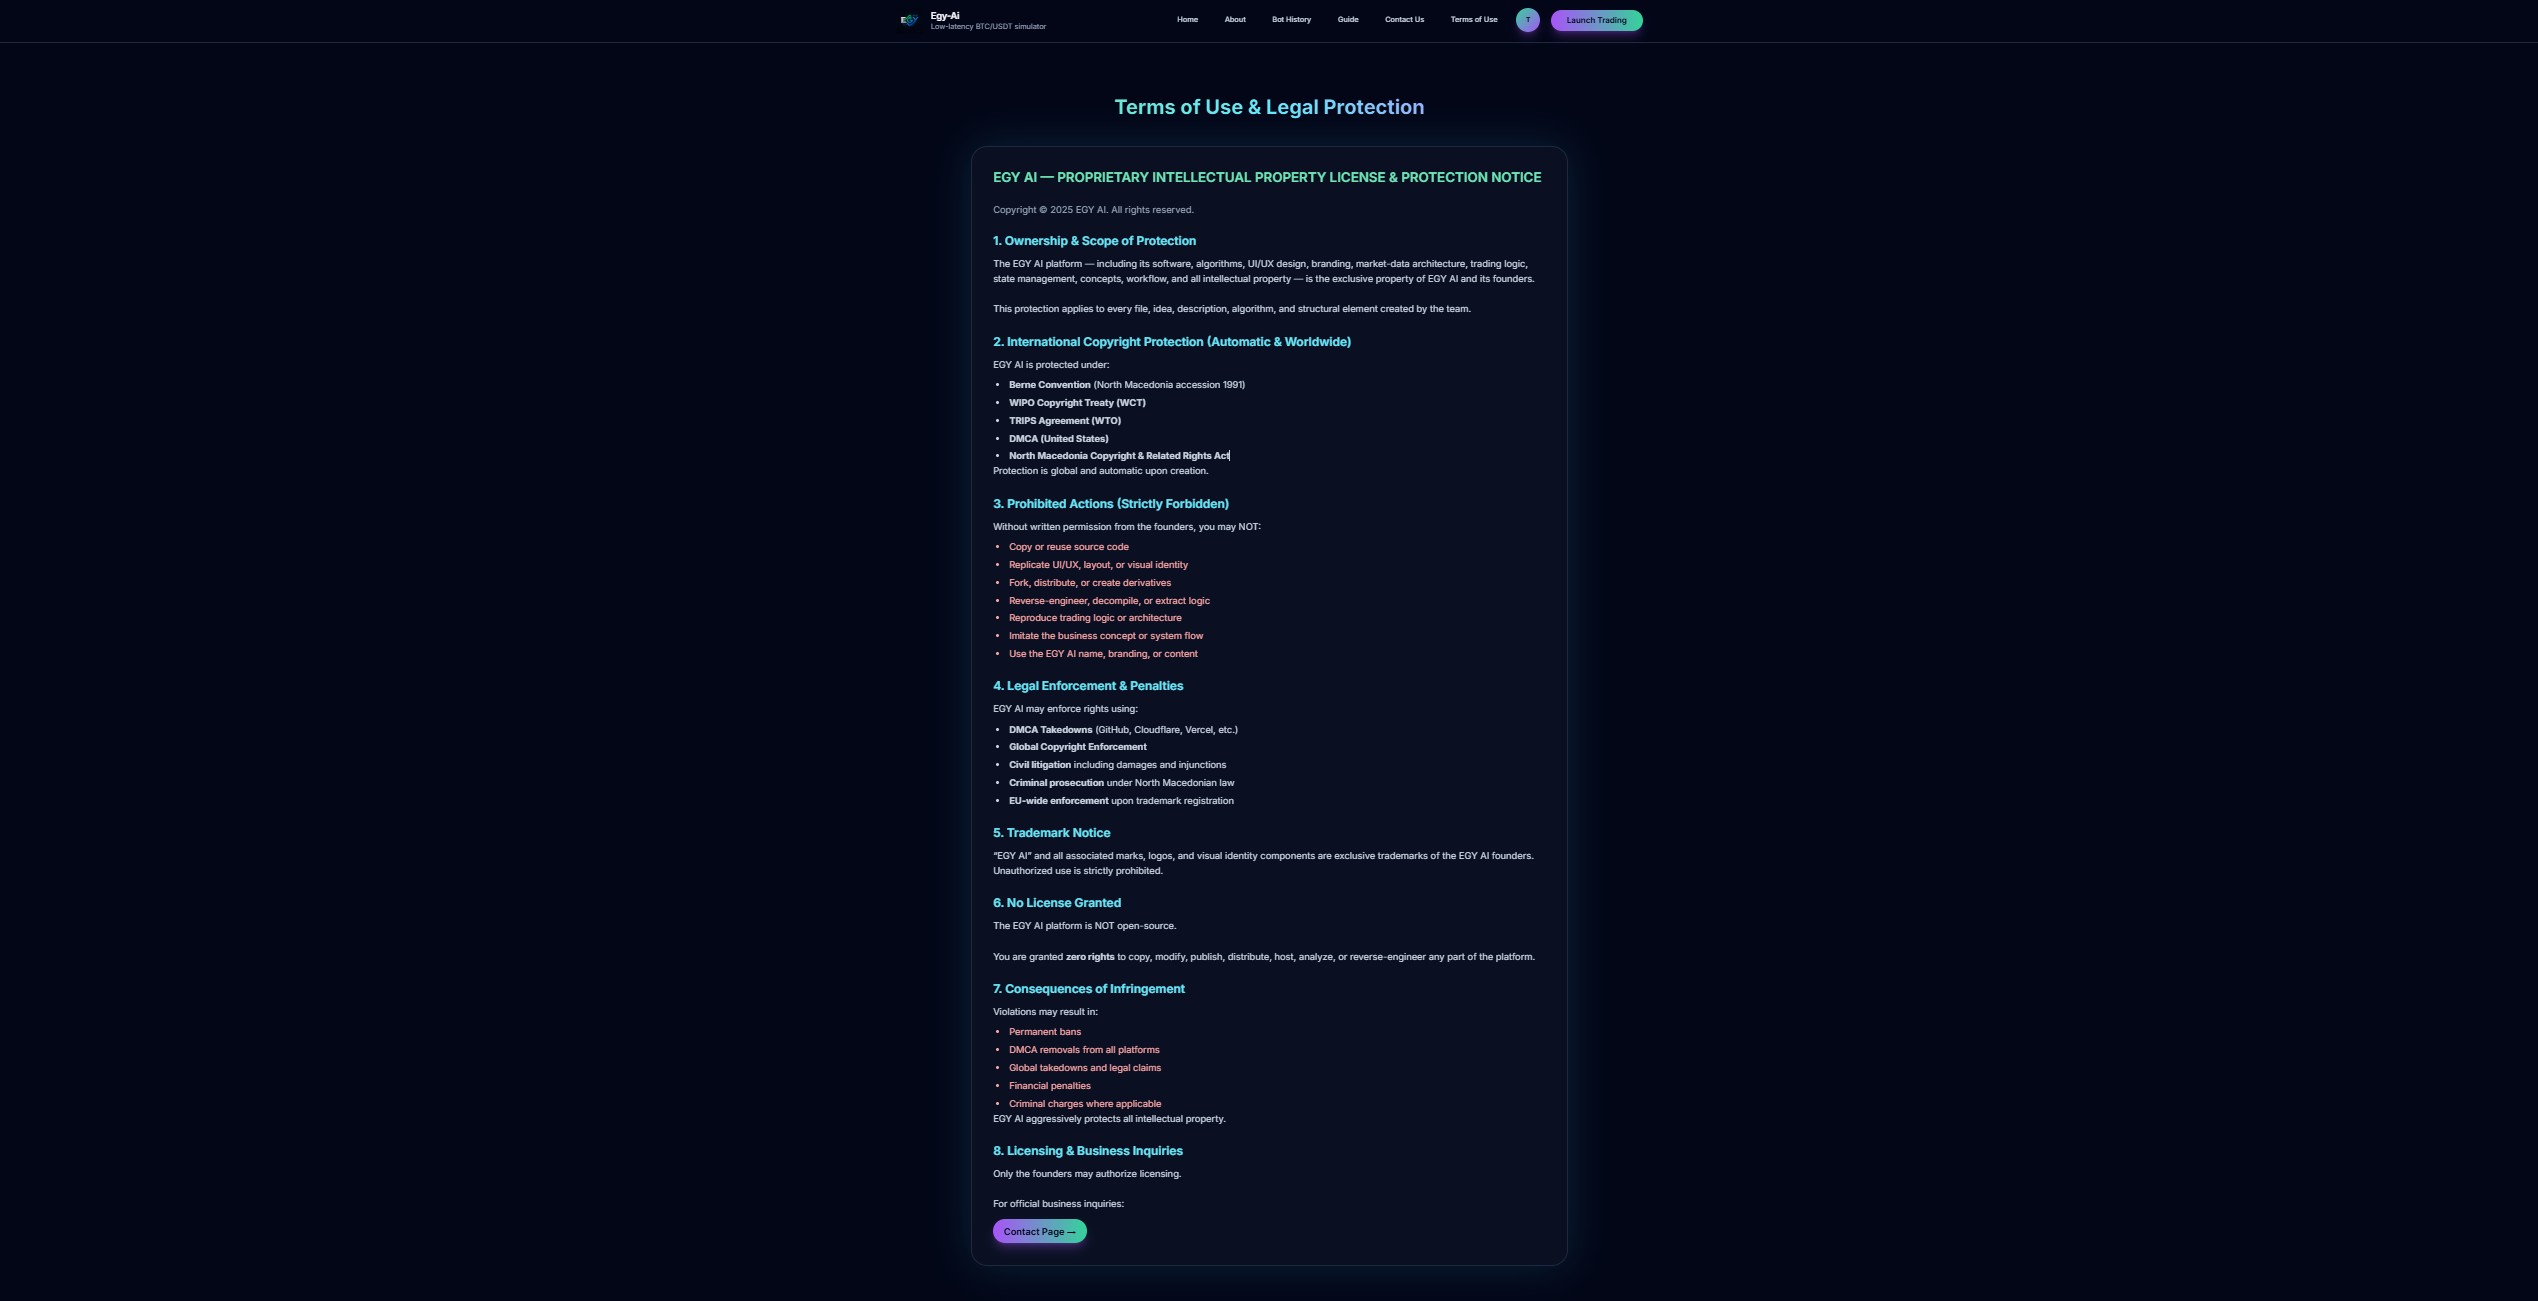The width and height of the screenshot is (2538, 1301).
Task: View the Bot History page
Action: coord(1291,20)
